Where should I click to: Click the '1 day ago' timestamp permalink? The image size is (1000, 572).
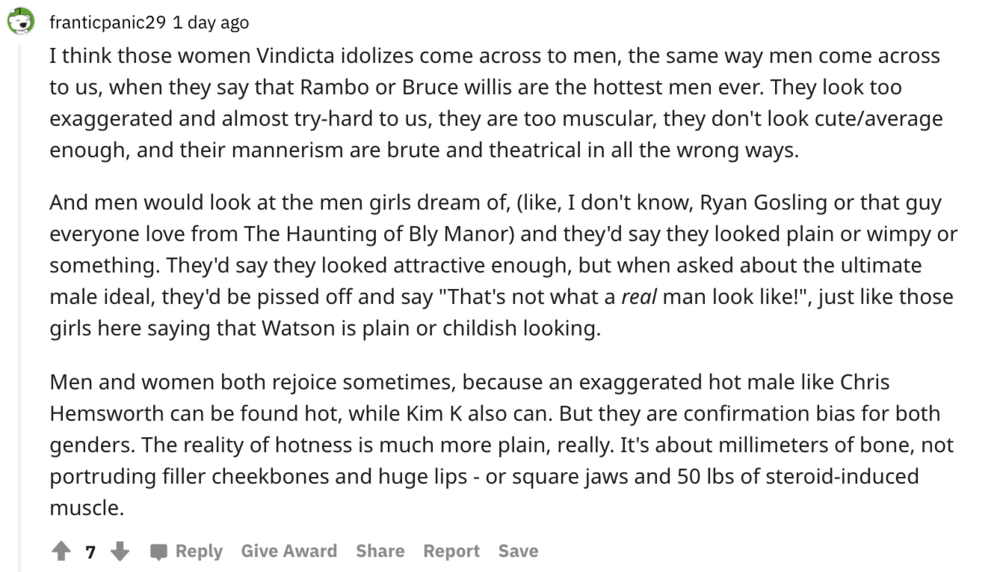coord(210,22)
